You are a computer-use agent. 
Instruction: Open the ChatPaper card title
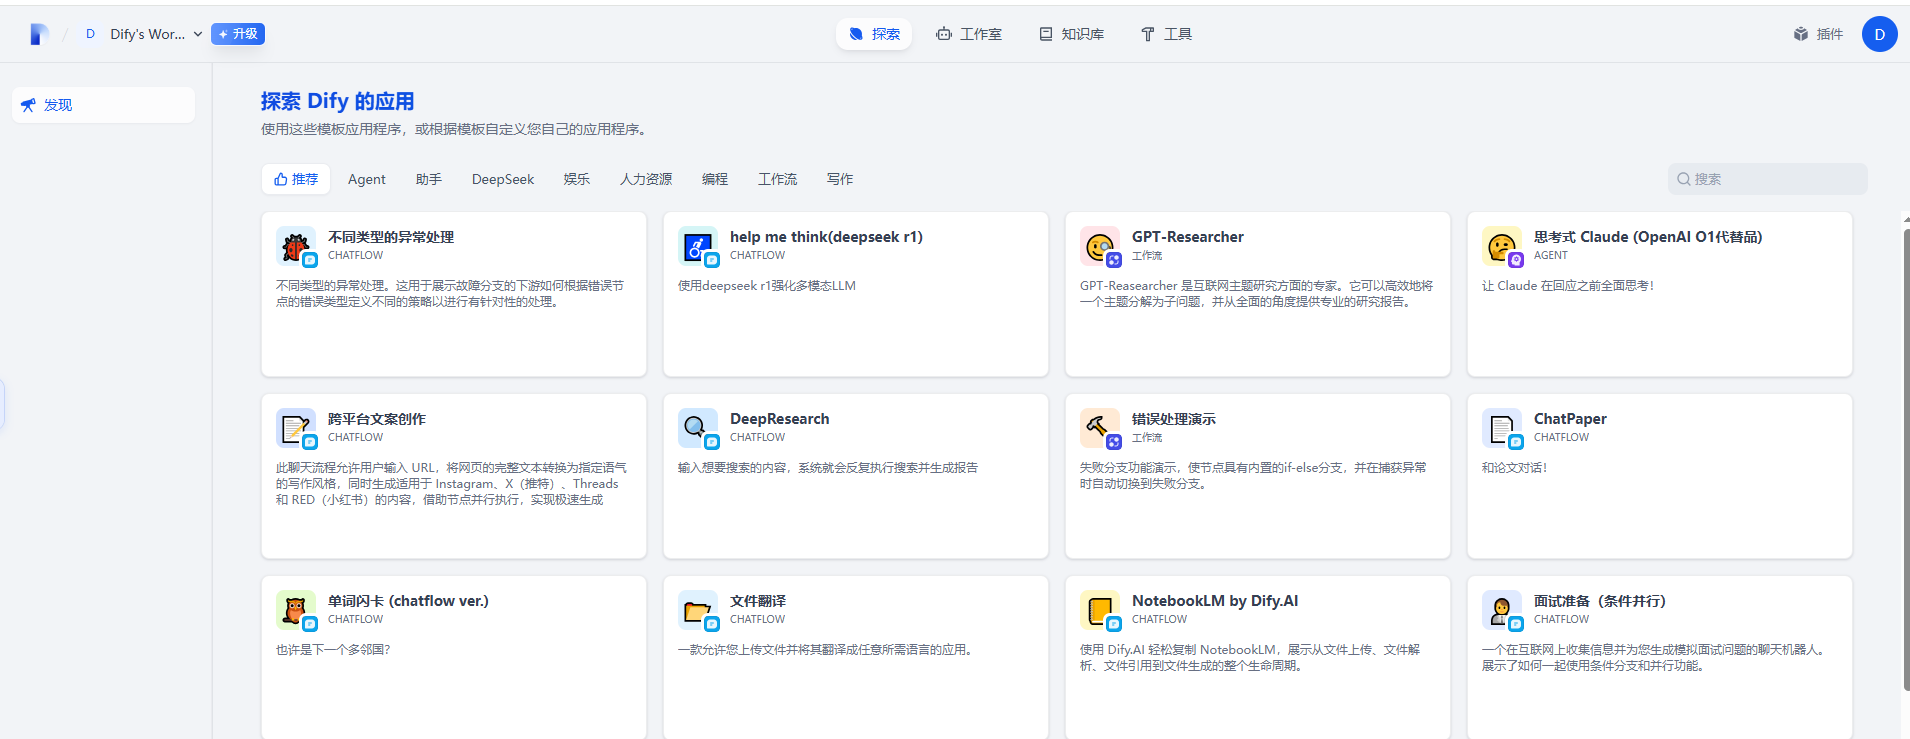pos(1570,419)
